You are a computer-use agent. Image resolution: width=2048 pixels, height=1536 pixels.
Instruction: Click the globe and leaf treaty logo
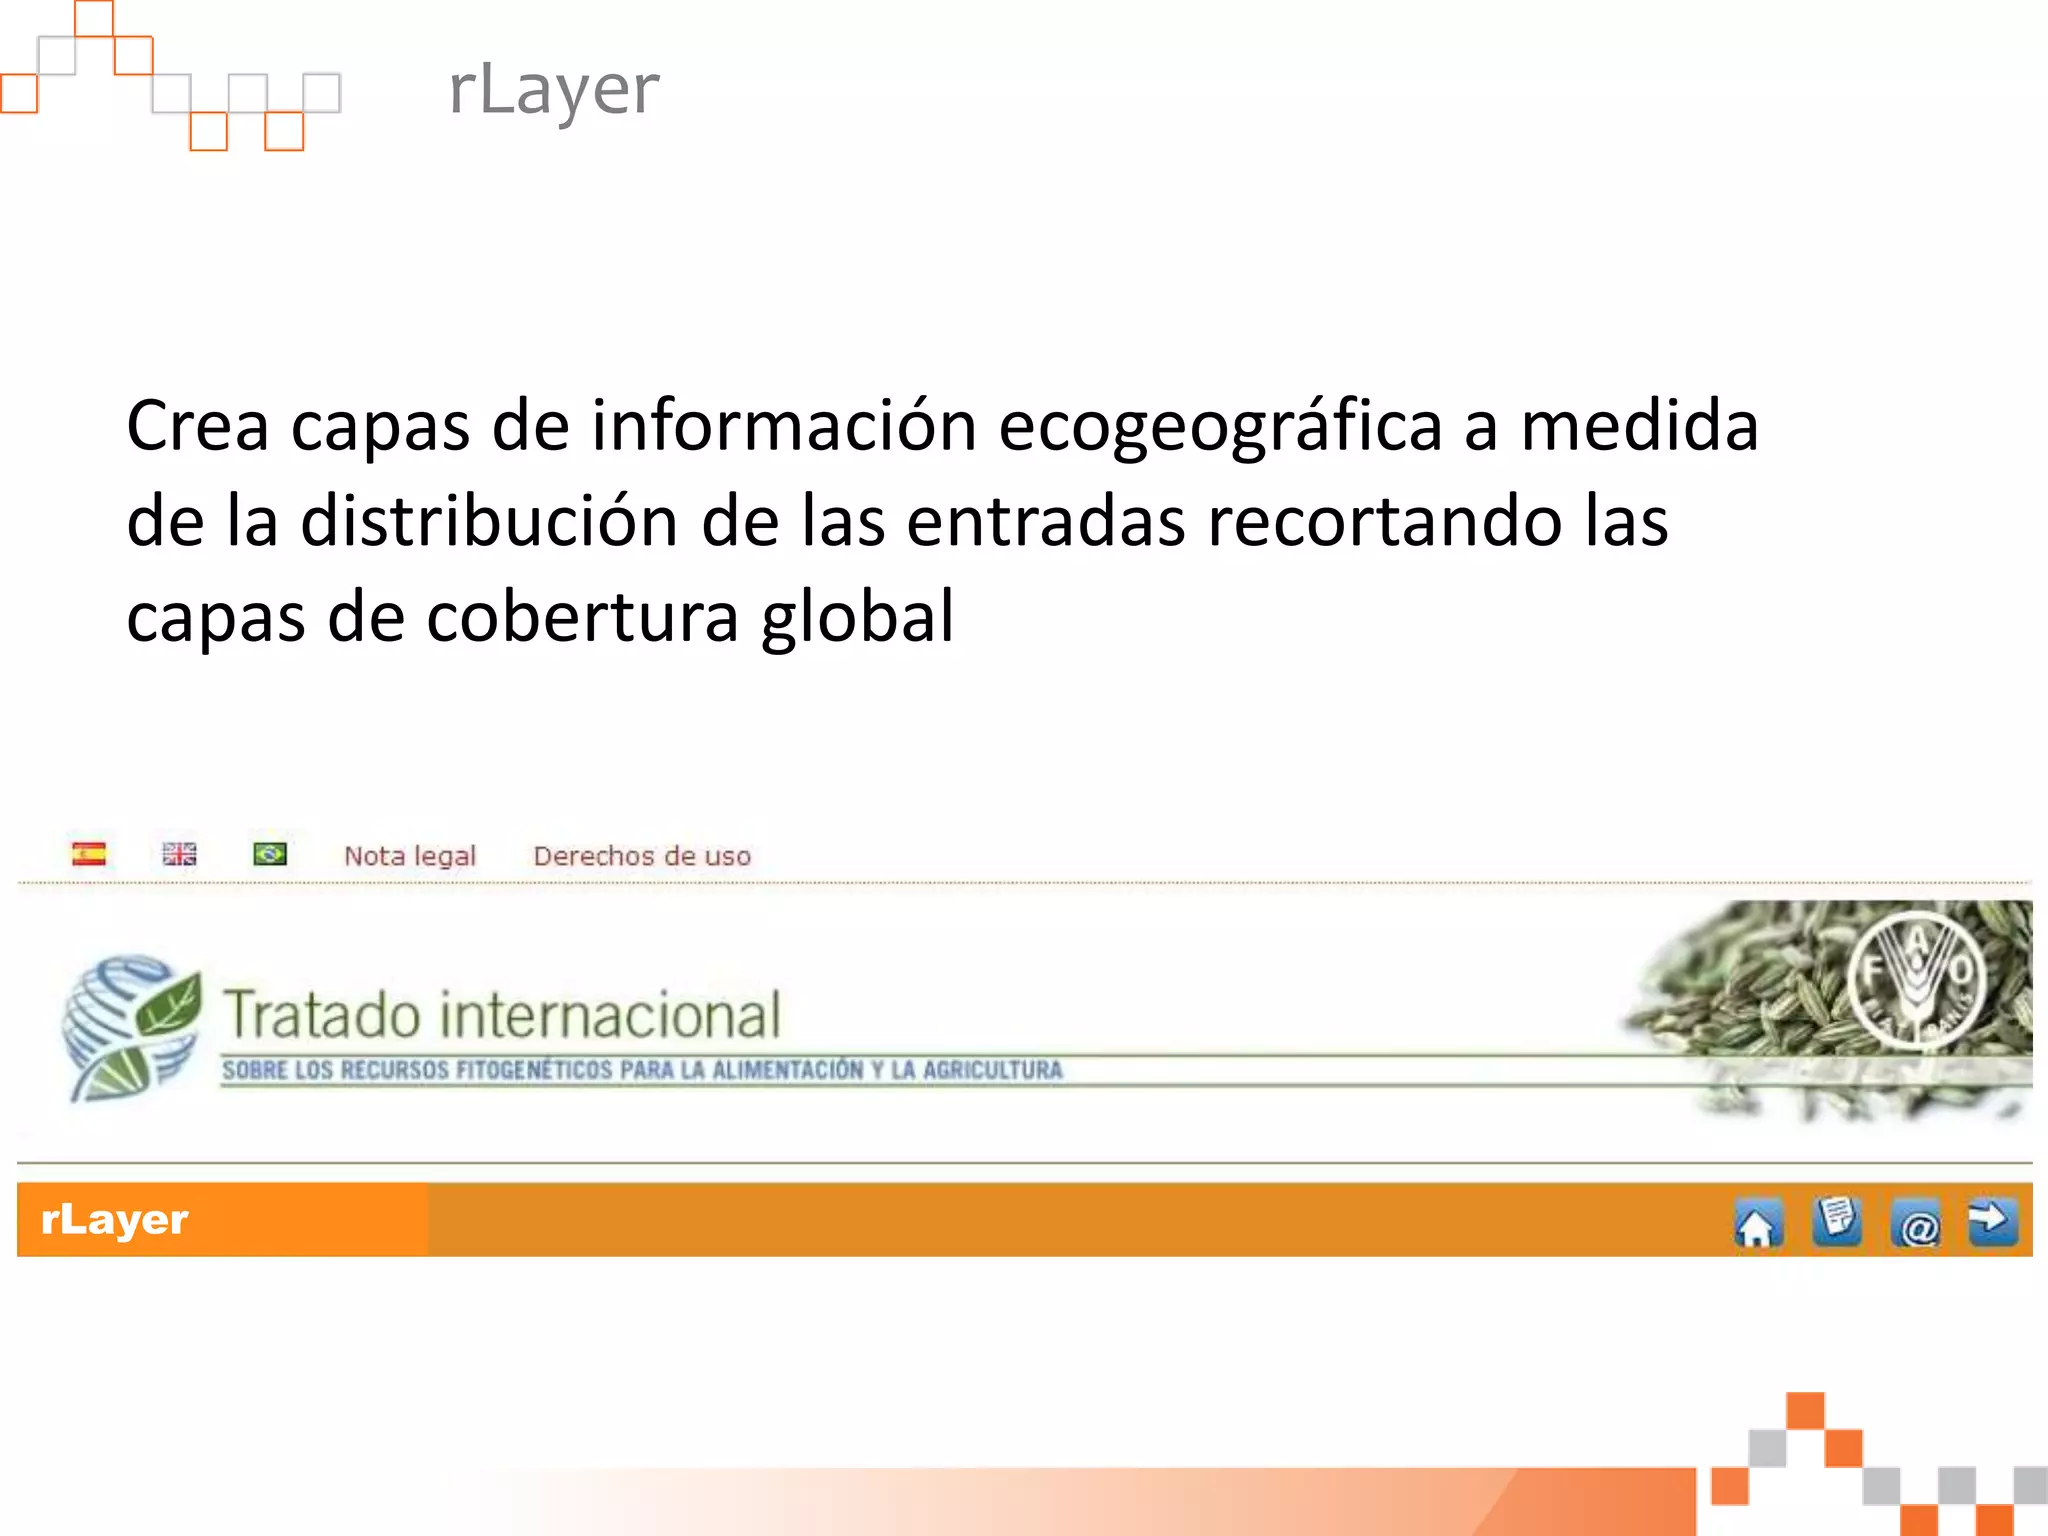[x=132, y=1028]
